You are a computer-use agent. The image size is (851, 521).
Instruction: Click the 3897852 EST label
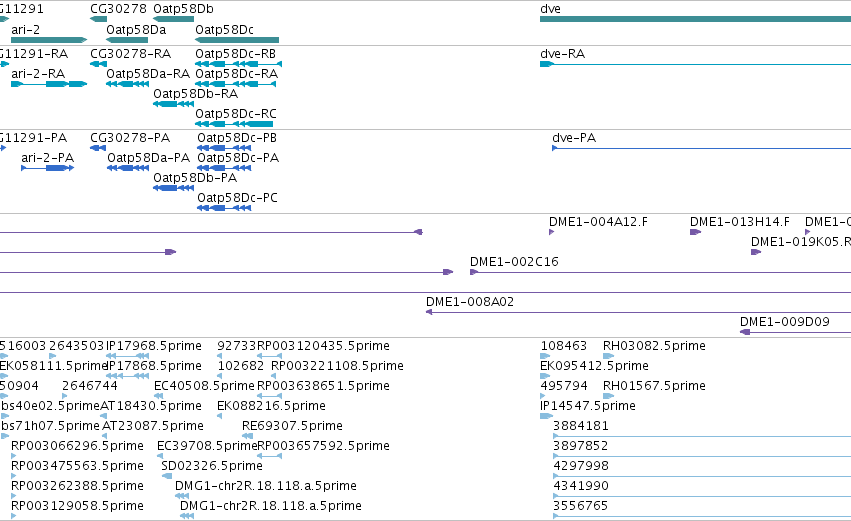(x=581, y=446)
